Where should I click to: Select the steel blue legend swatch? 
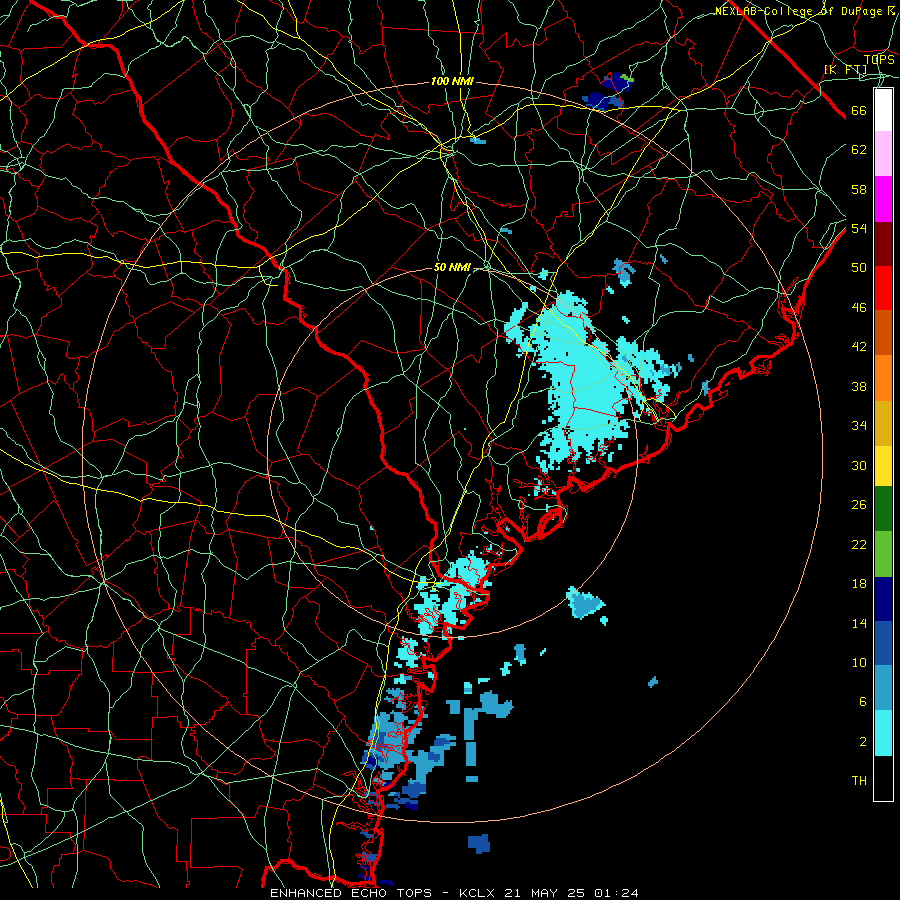(x=883, y=688)
